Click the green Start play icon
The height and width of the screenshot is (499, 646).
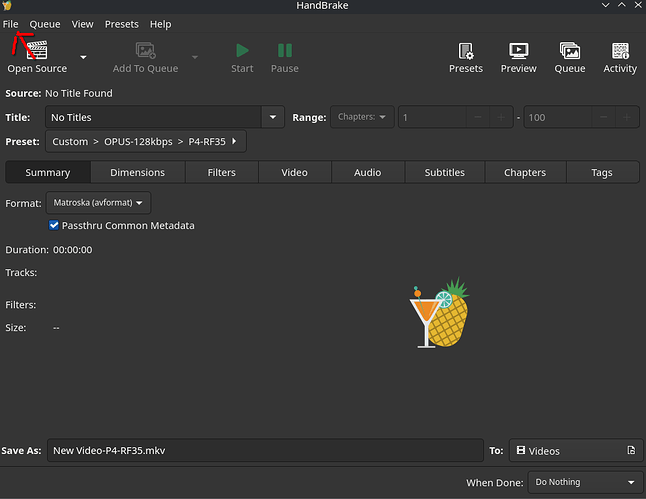coord(242,50)
